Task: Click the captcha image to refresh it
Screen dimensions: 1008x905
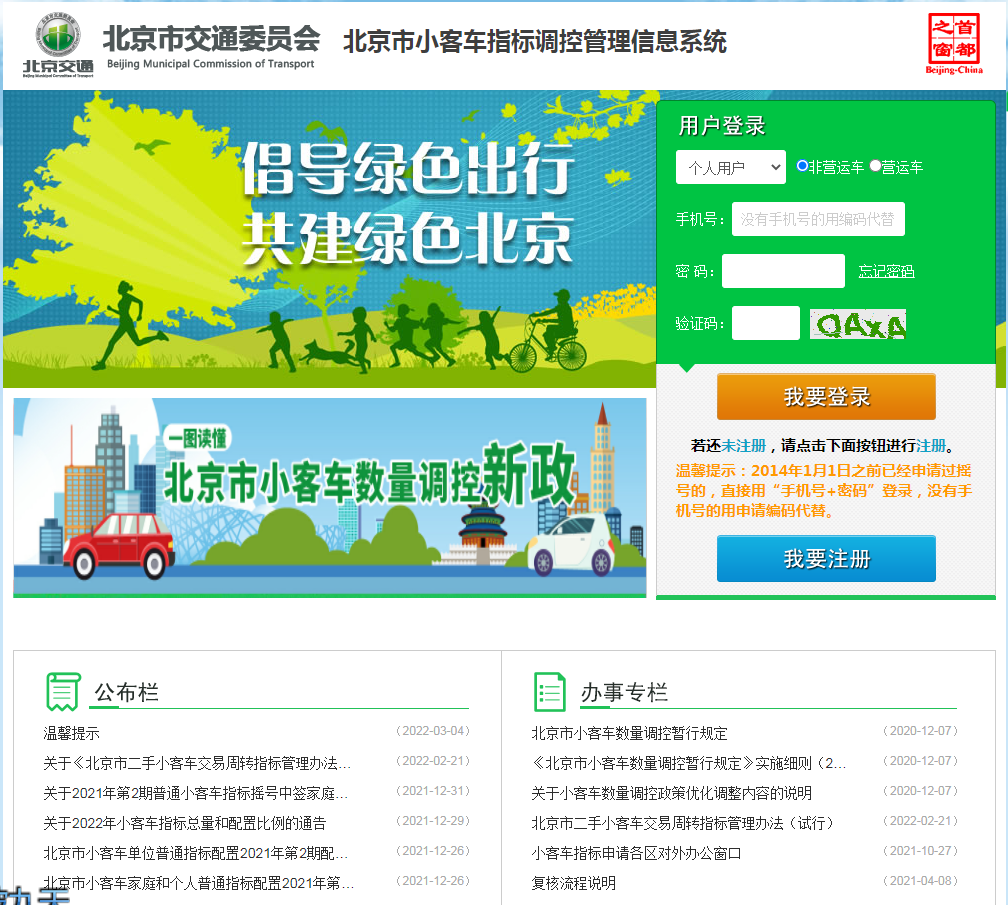Action: (x=857, y=323)
